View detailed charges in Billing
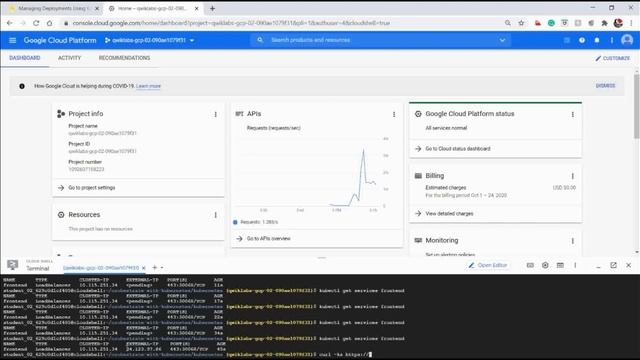The height and width of the screenshot is (360, 640). [449, 213]
